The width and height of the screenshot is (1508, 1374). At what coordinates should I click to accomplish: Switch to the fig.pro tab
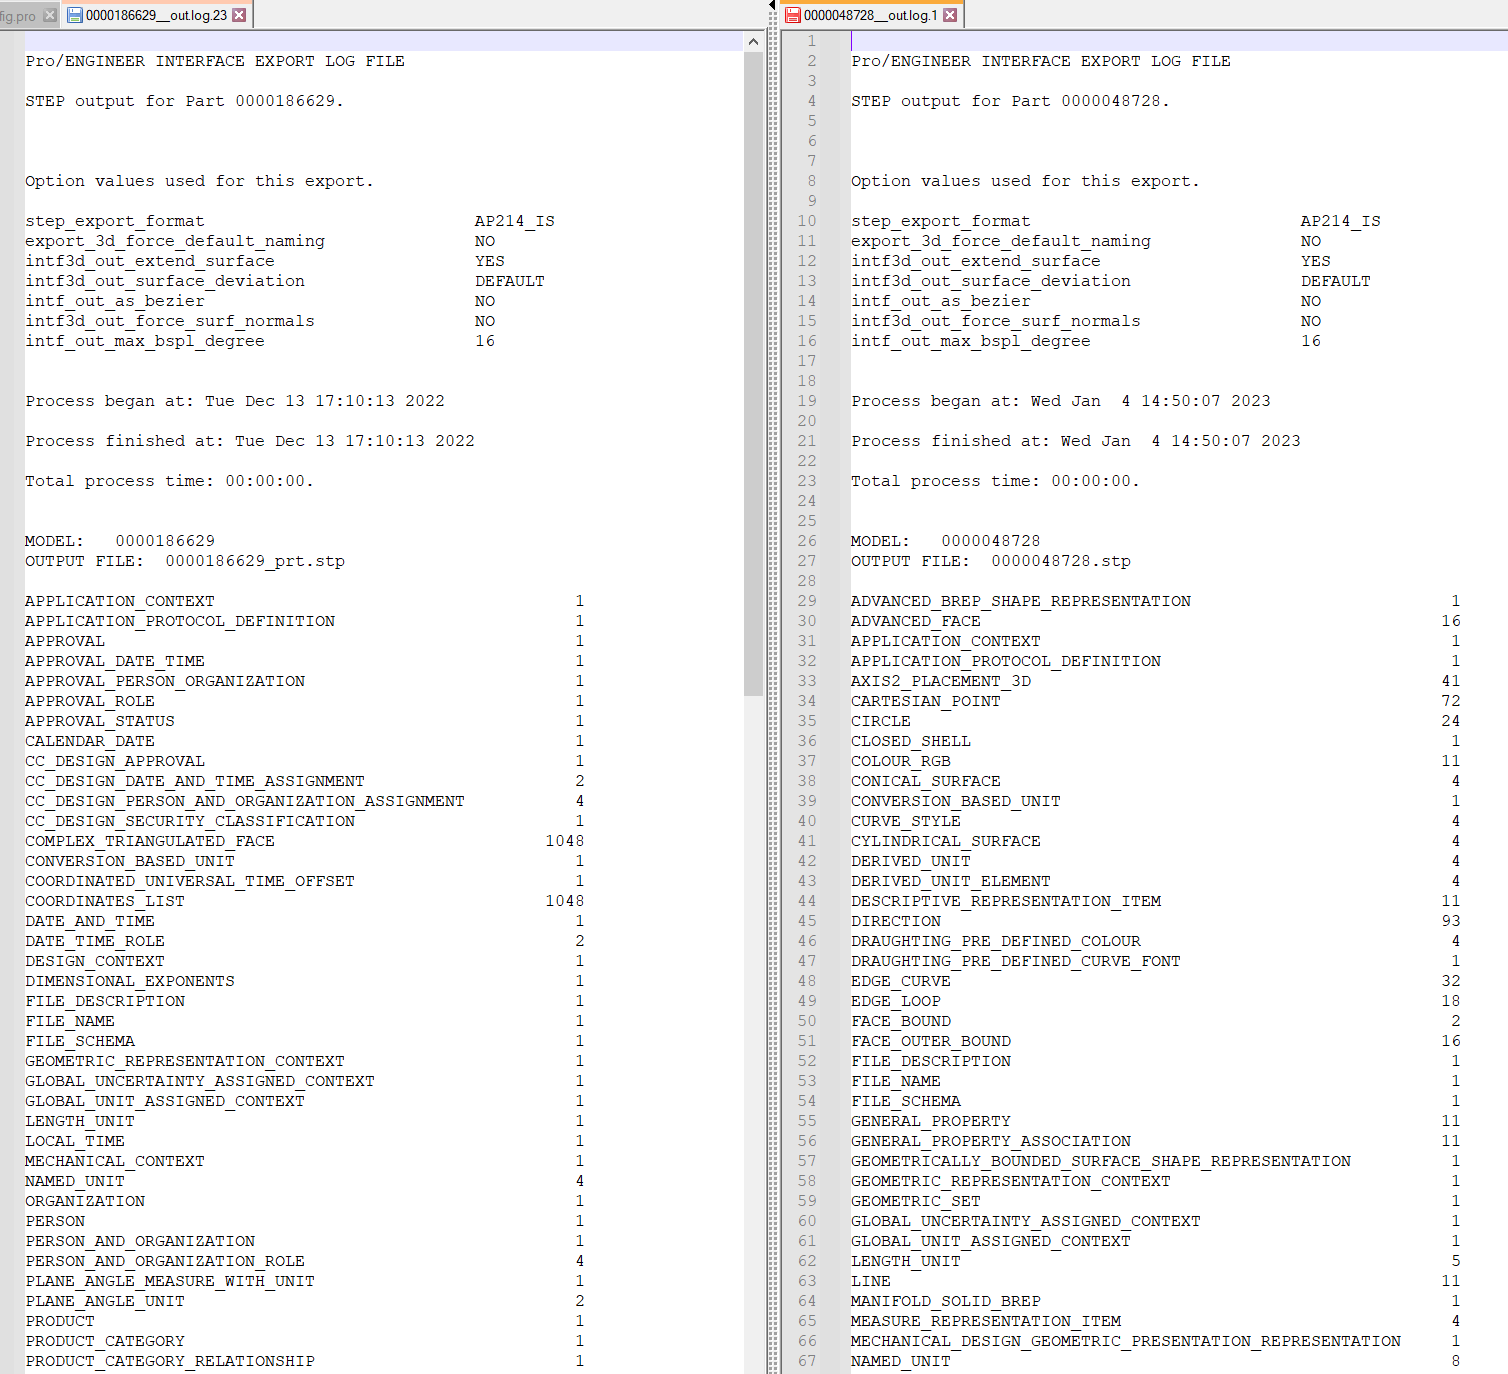[x=20, y=14]
